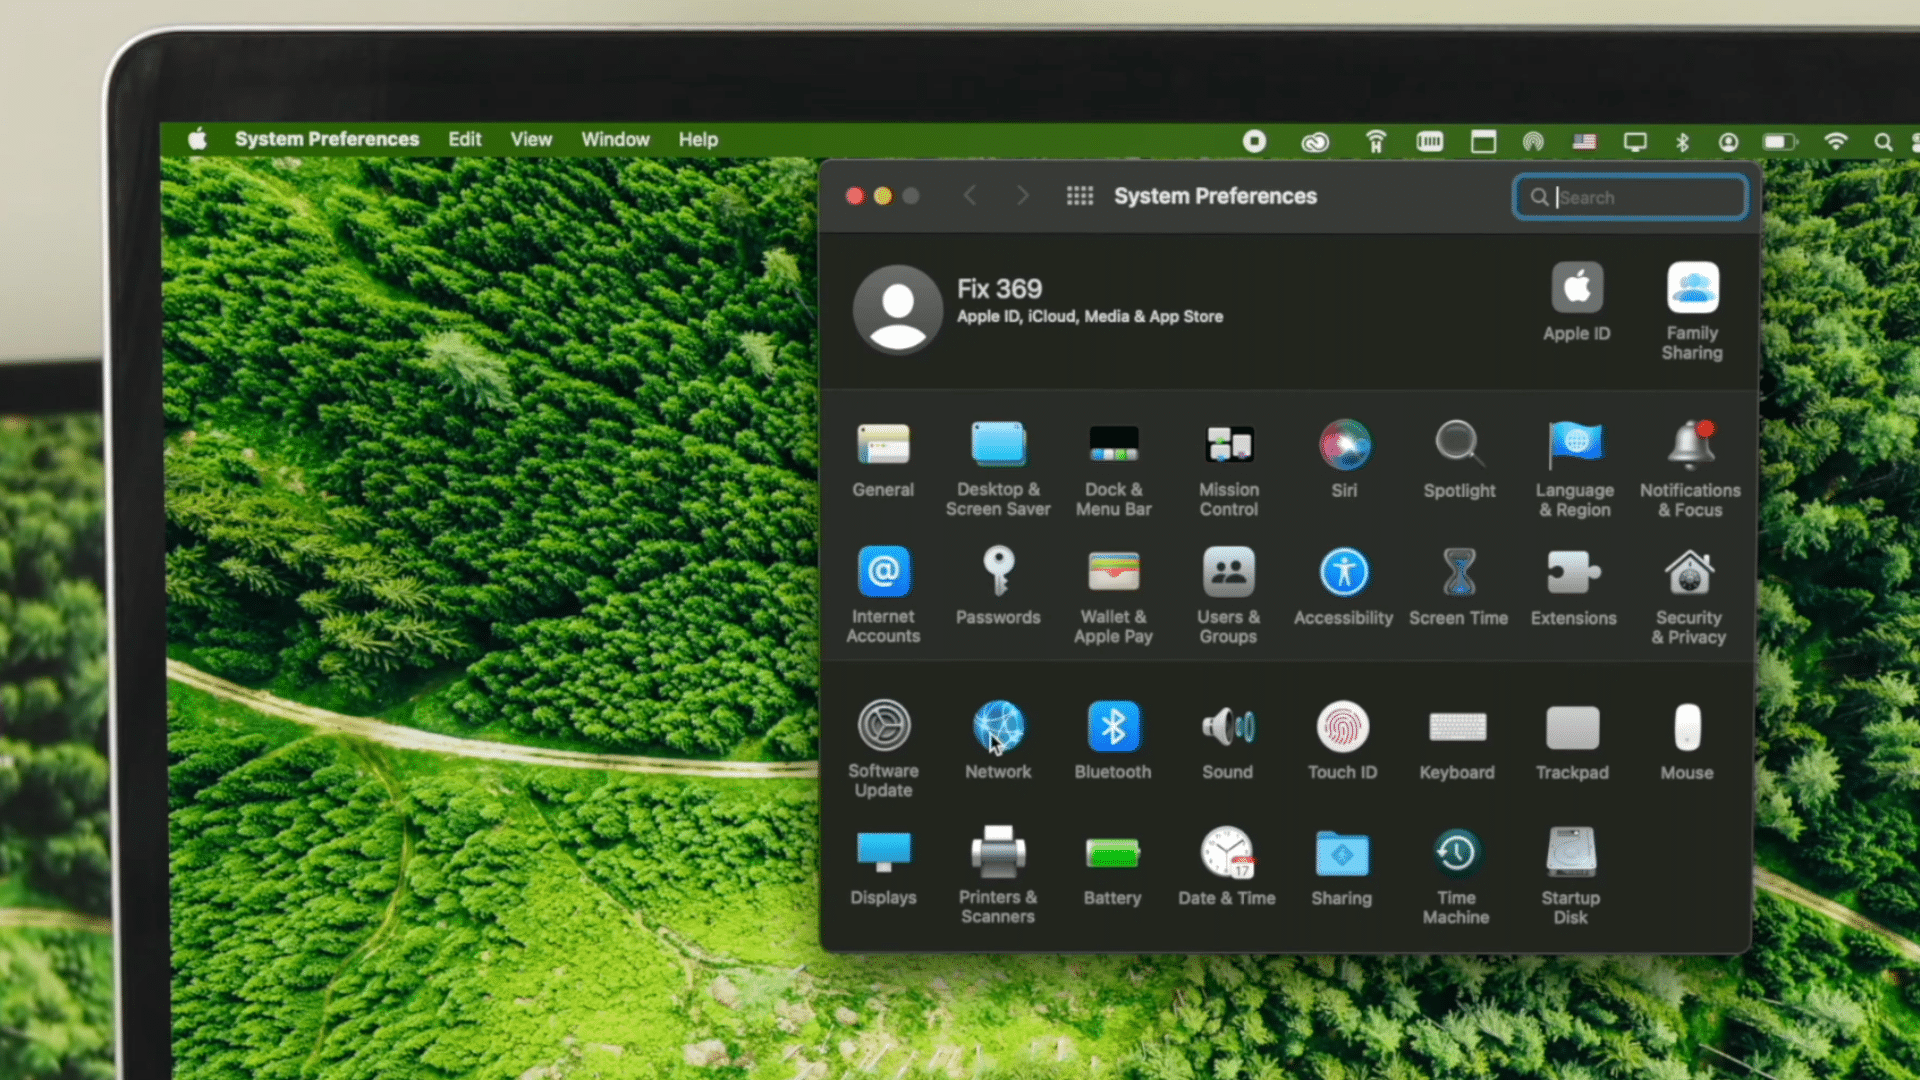This screenshot has height=1080, width=1920.
Task: Open the Window menu
Action: click(615, 139)
